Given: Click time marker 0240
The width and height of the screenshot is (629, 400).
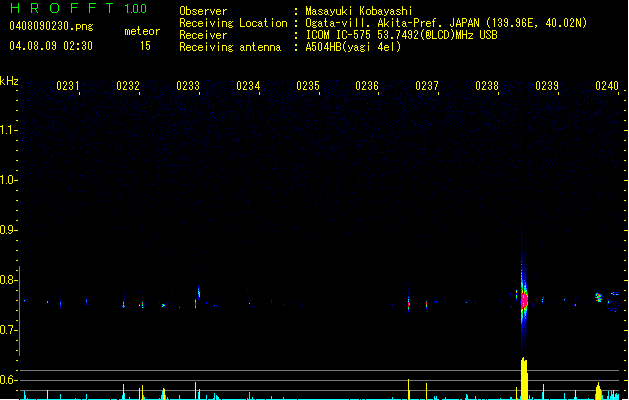Looking at the screenshot, I should [607, 86].
